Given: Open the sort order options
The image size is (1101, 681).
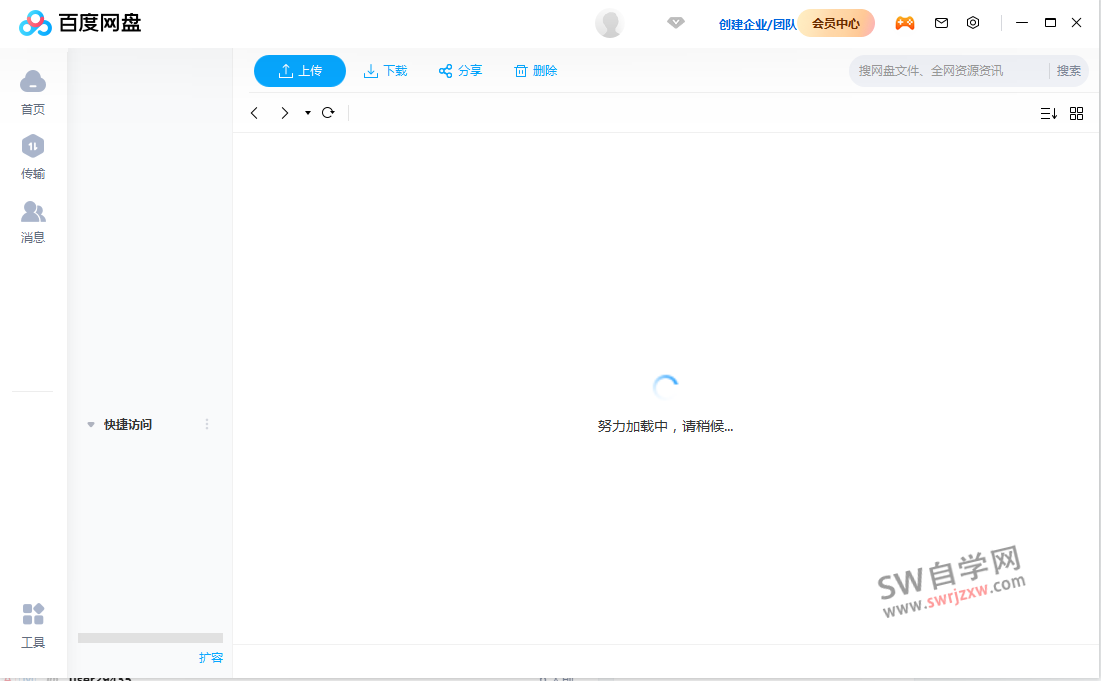Looking at the screenshot, I should [x=1048, y=113].
